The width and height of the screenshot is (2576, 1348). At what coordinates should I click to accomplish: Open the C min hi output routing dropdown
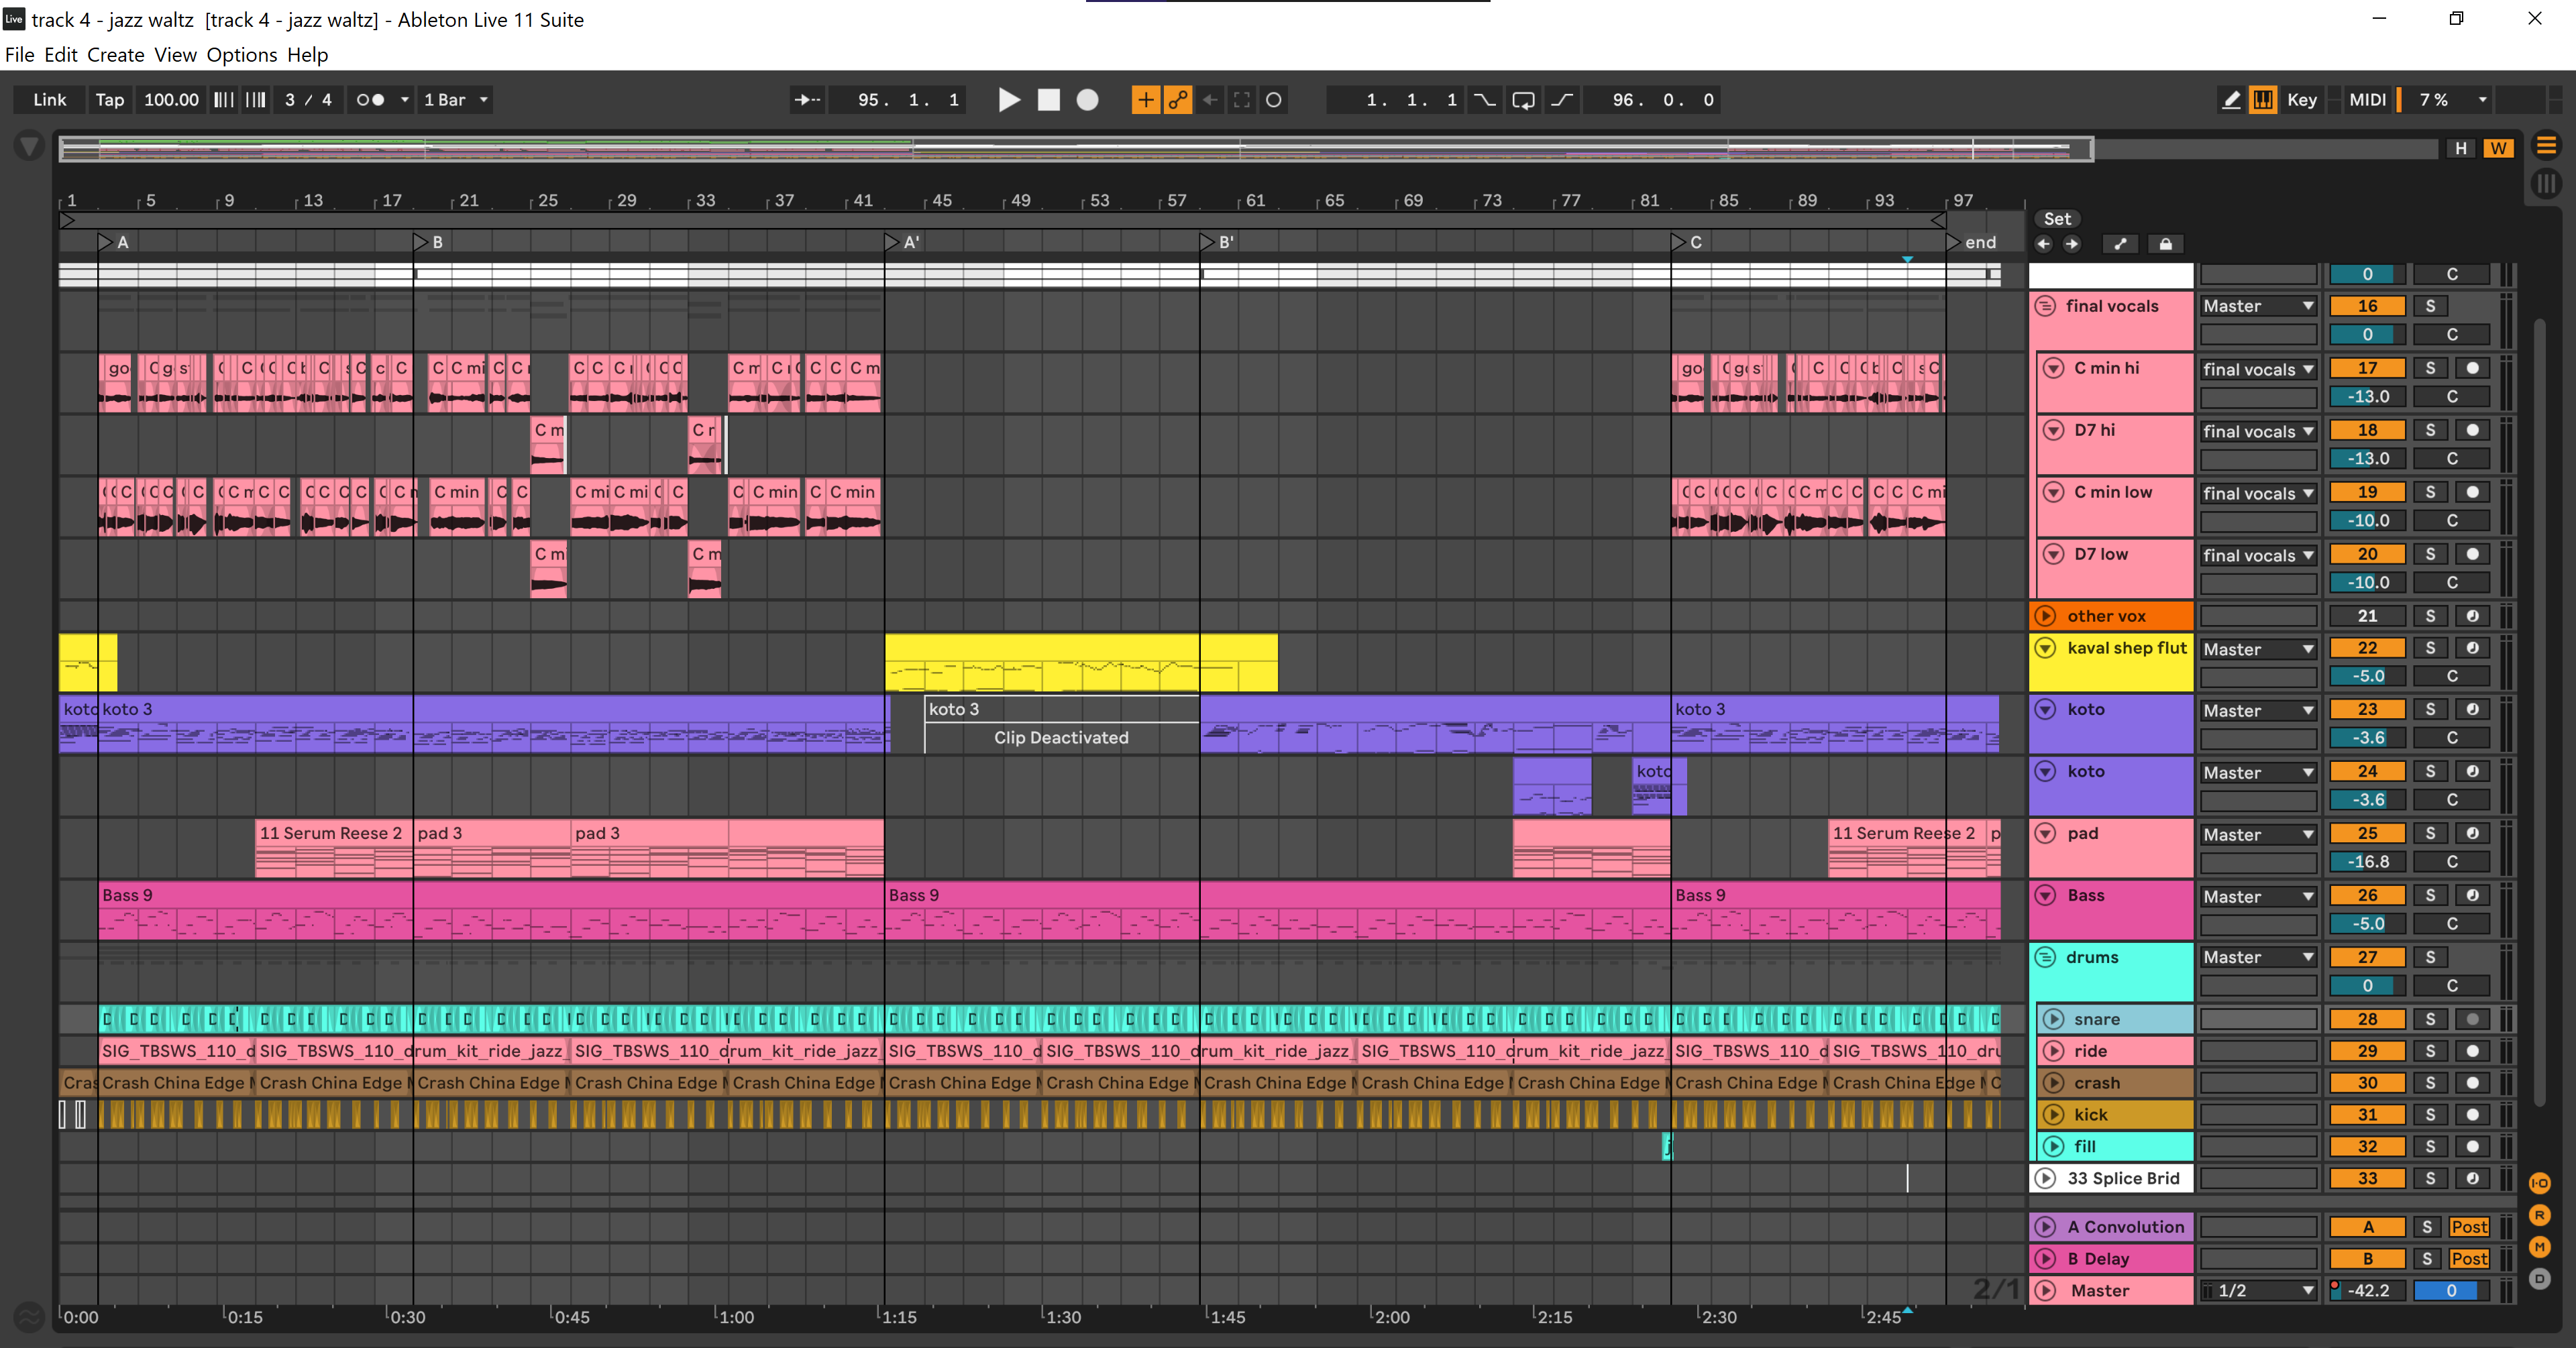[2258, 369]
